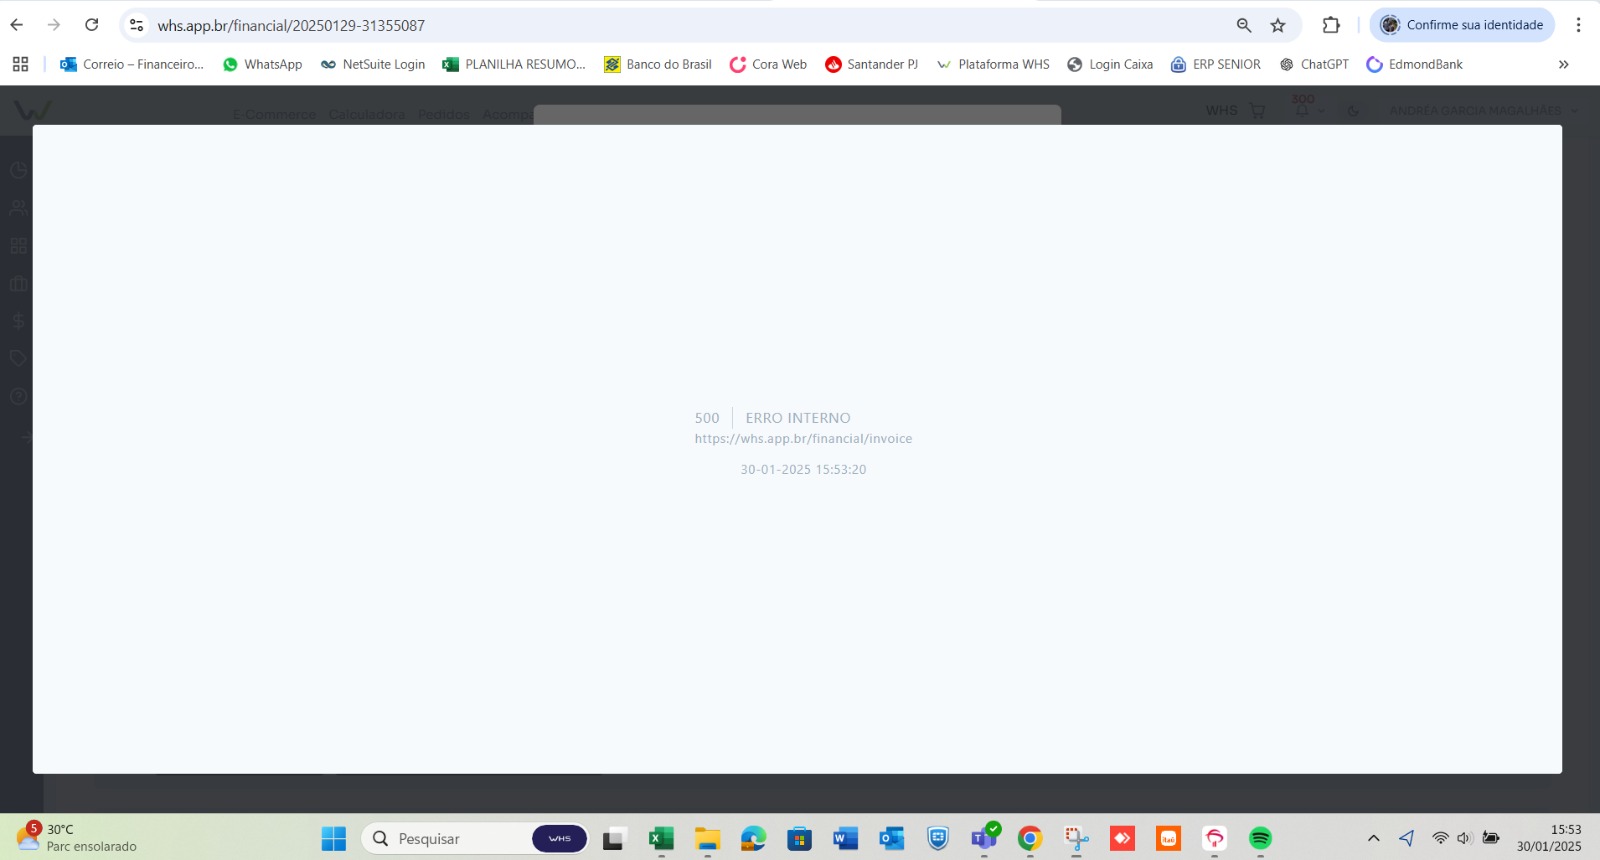Open the Santander PJ bookmark
1600x860 pixels.
pyautogui.click(x=871, y=64)
